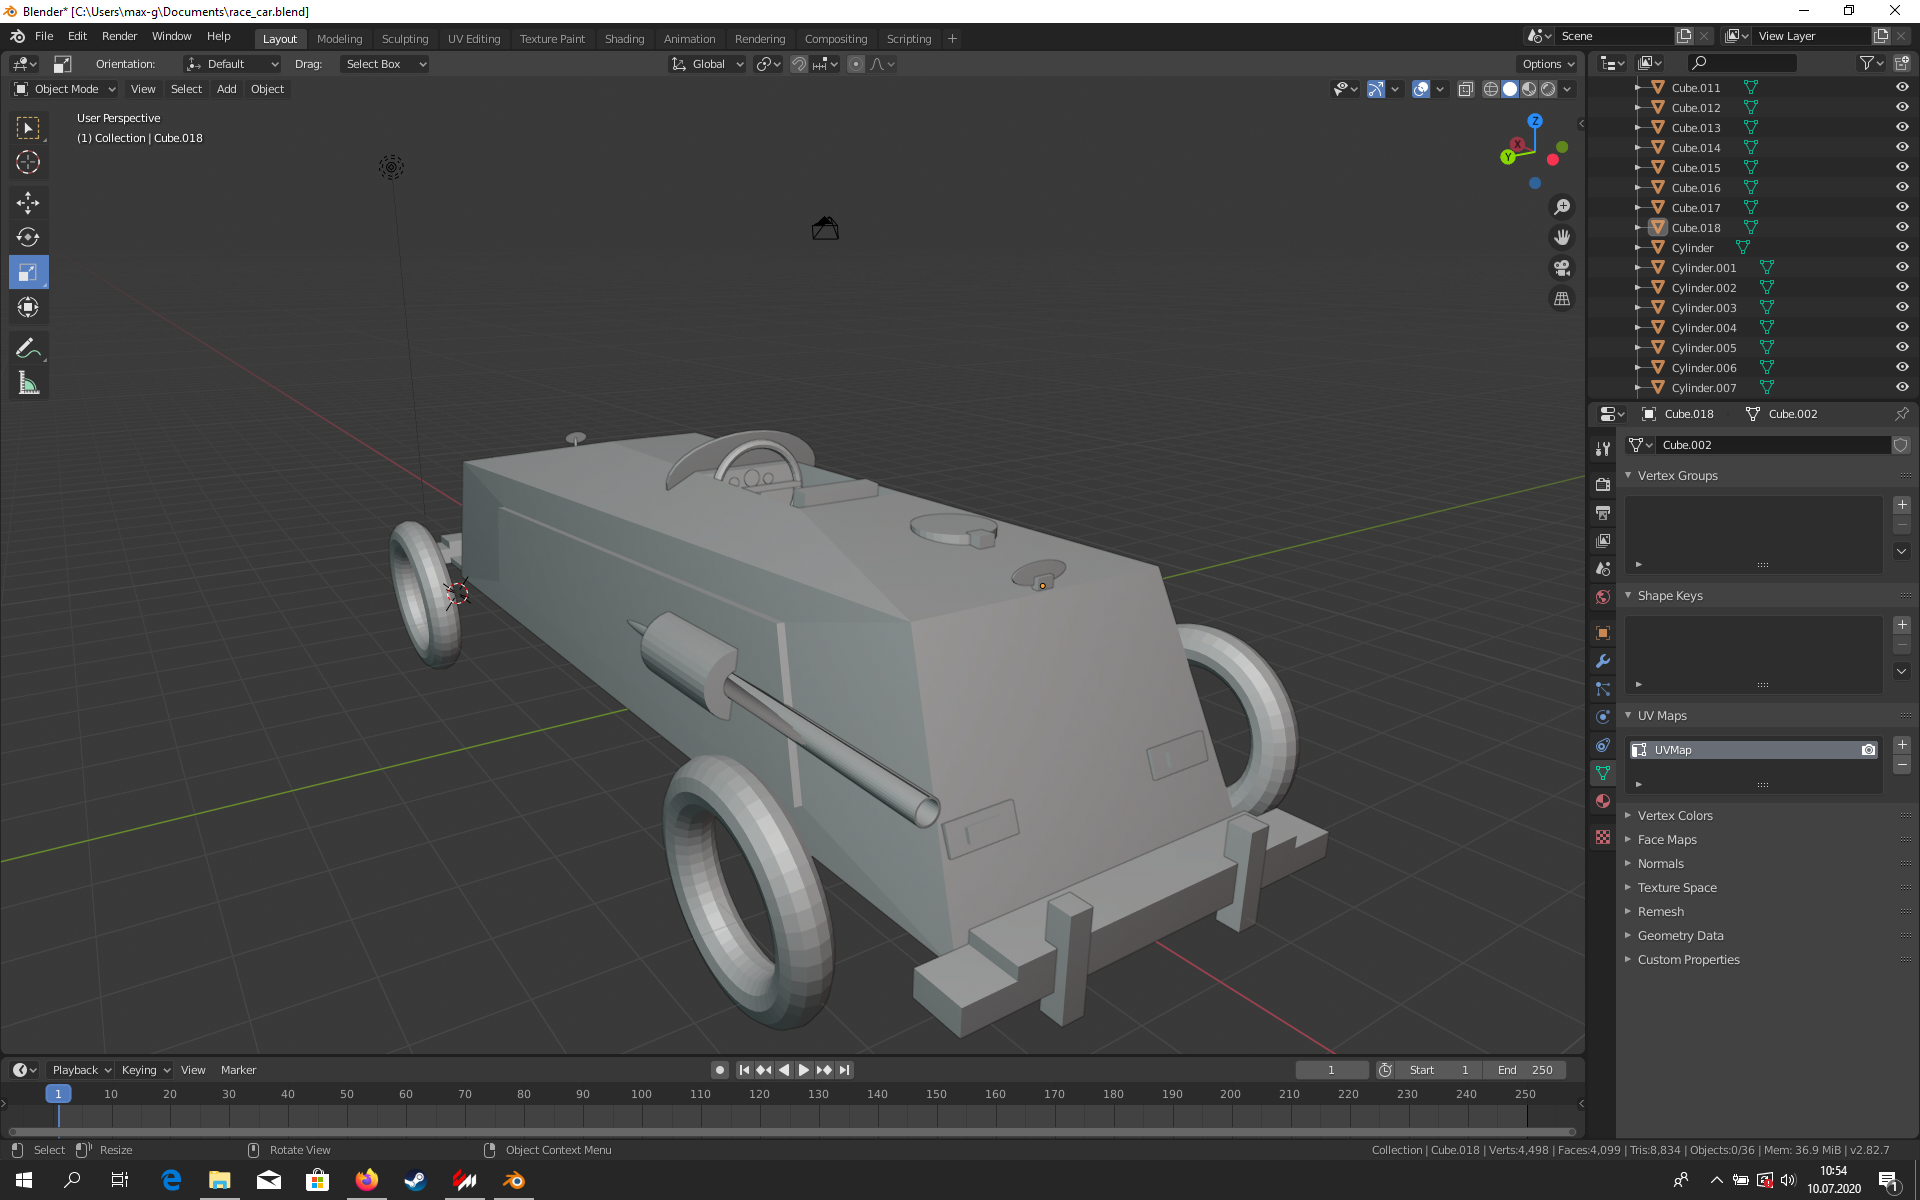Switch to the Shading workspace tab
Screen dimensions: 1920x1200
coord(624,39)
